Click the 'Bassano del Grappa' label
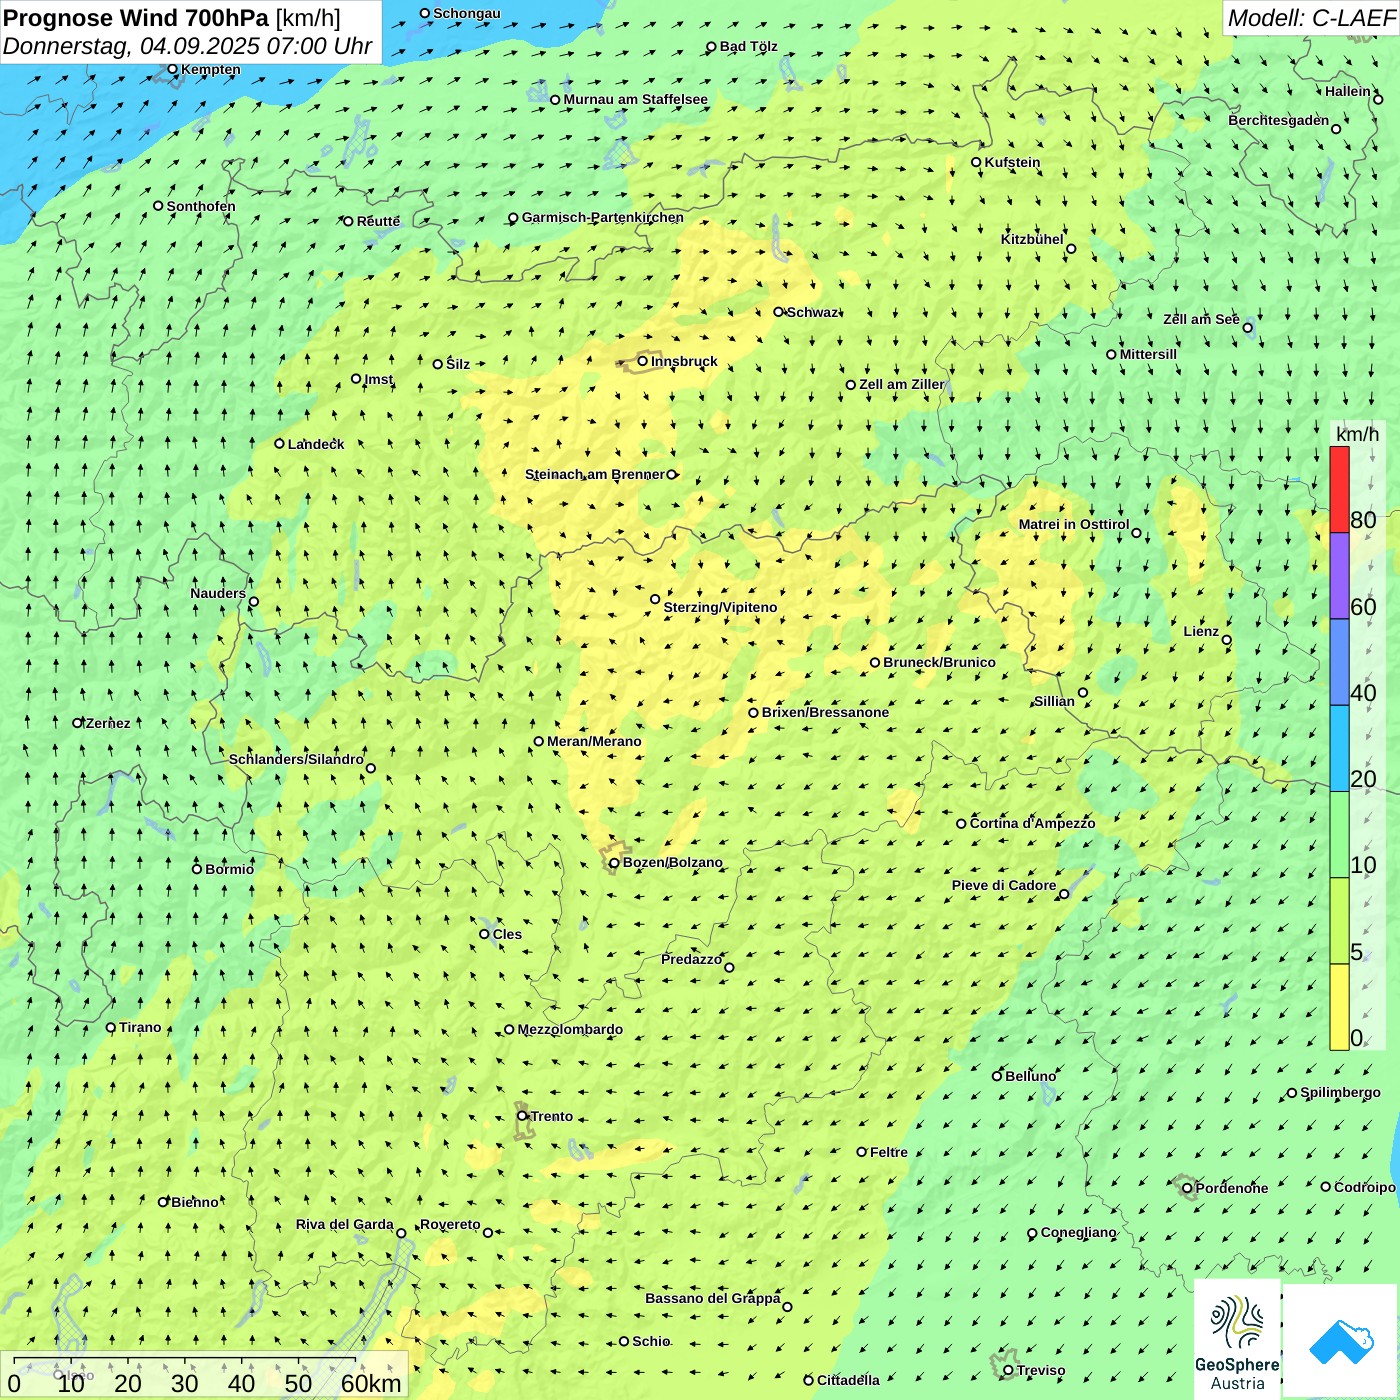Viewport: 1400px width, 1400px height. coord(713,1298)
